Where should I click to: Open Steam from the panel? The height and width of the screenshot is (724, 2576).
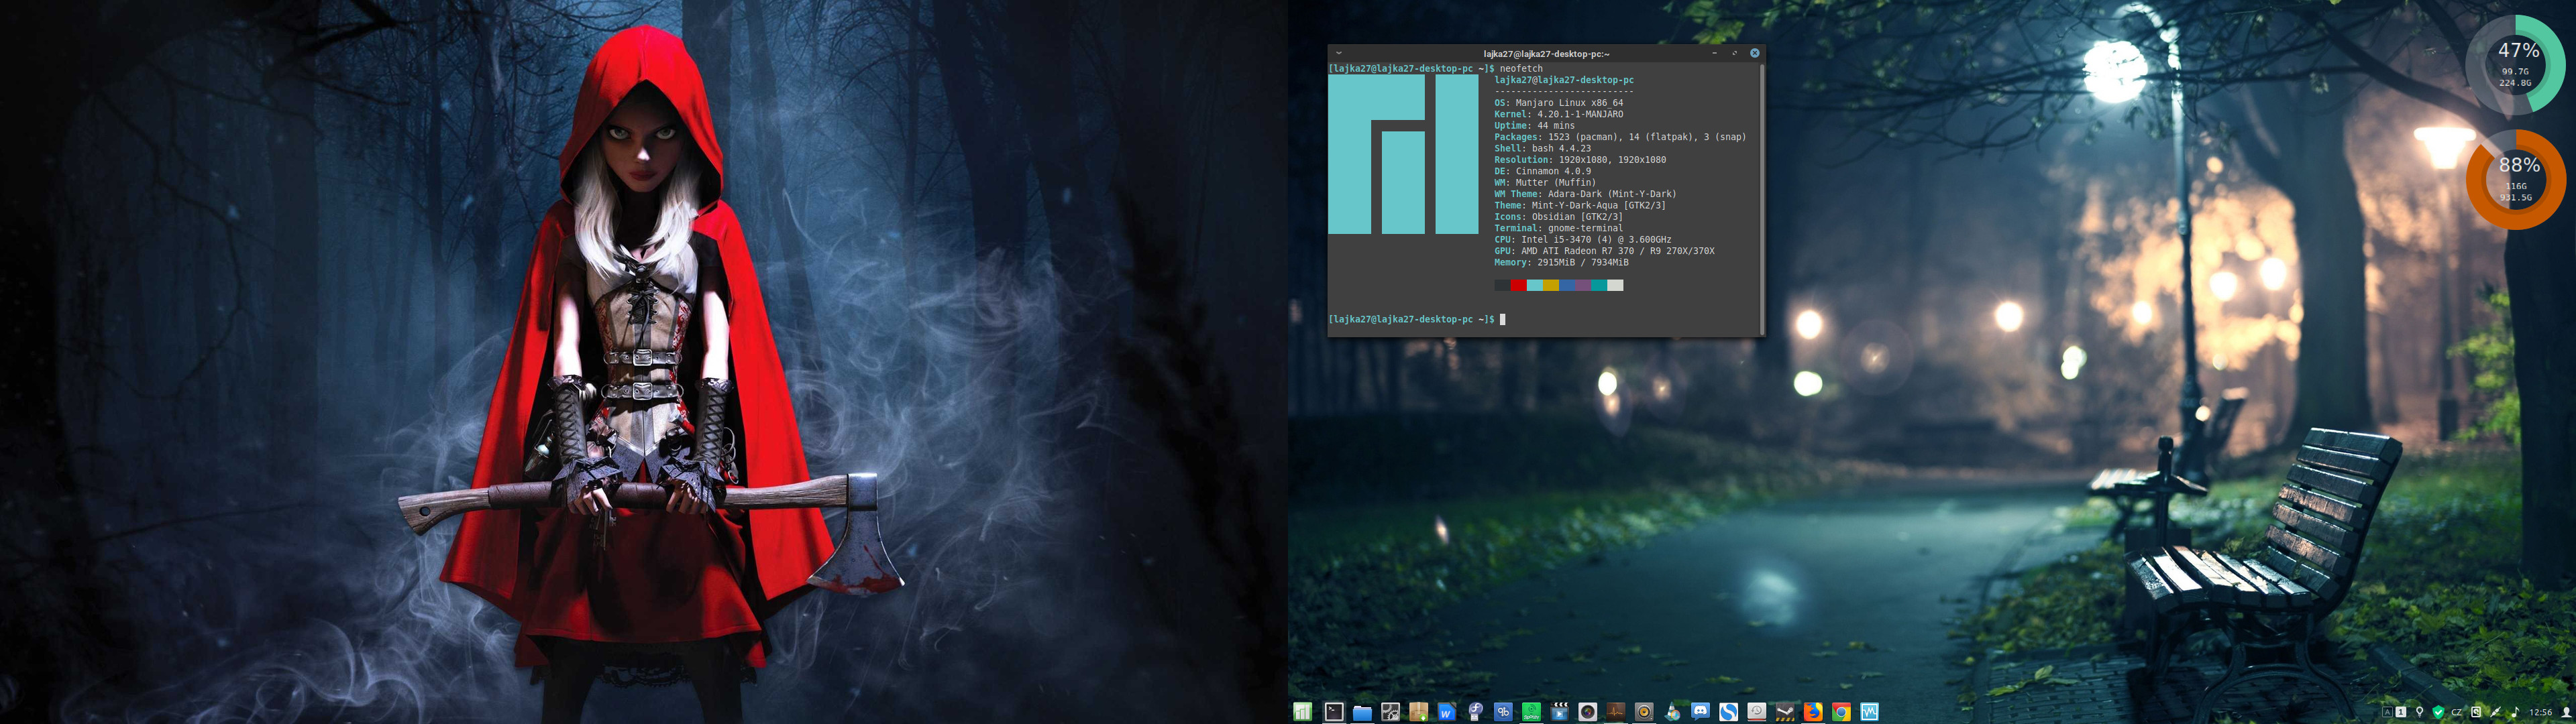click(x=1785, y=712)
